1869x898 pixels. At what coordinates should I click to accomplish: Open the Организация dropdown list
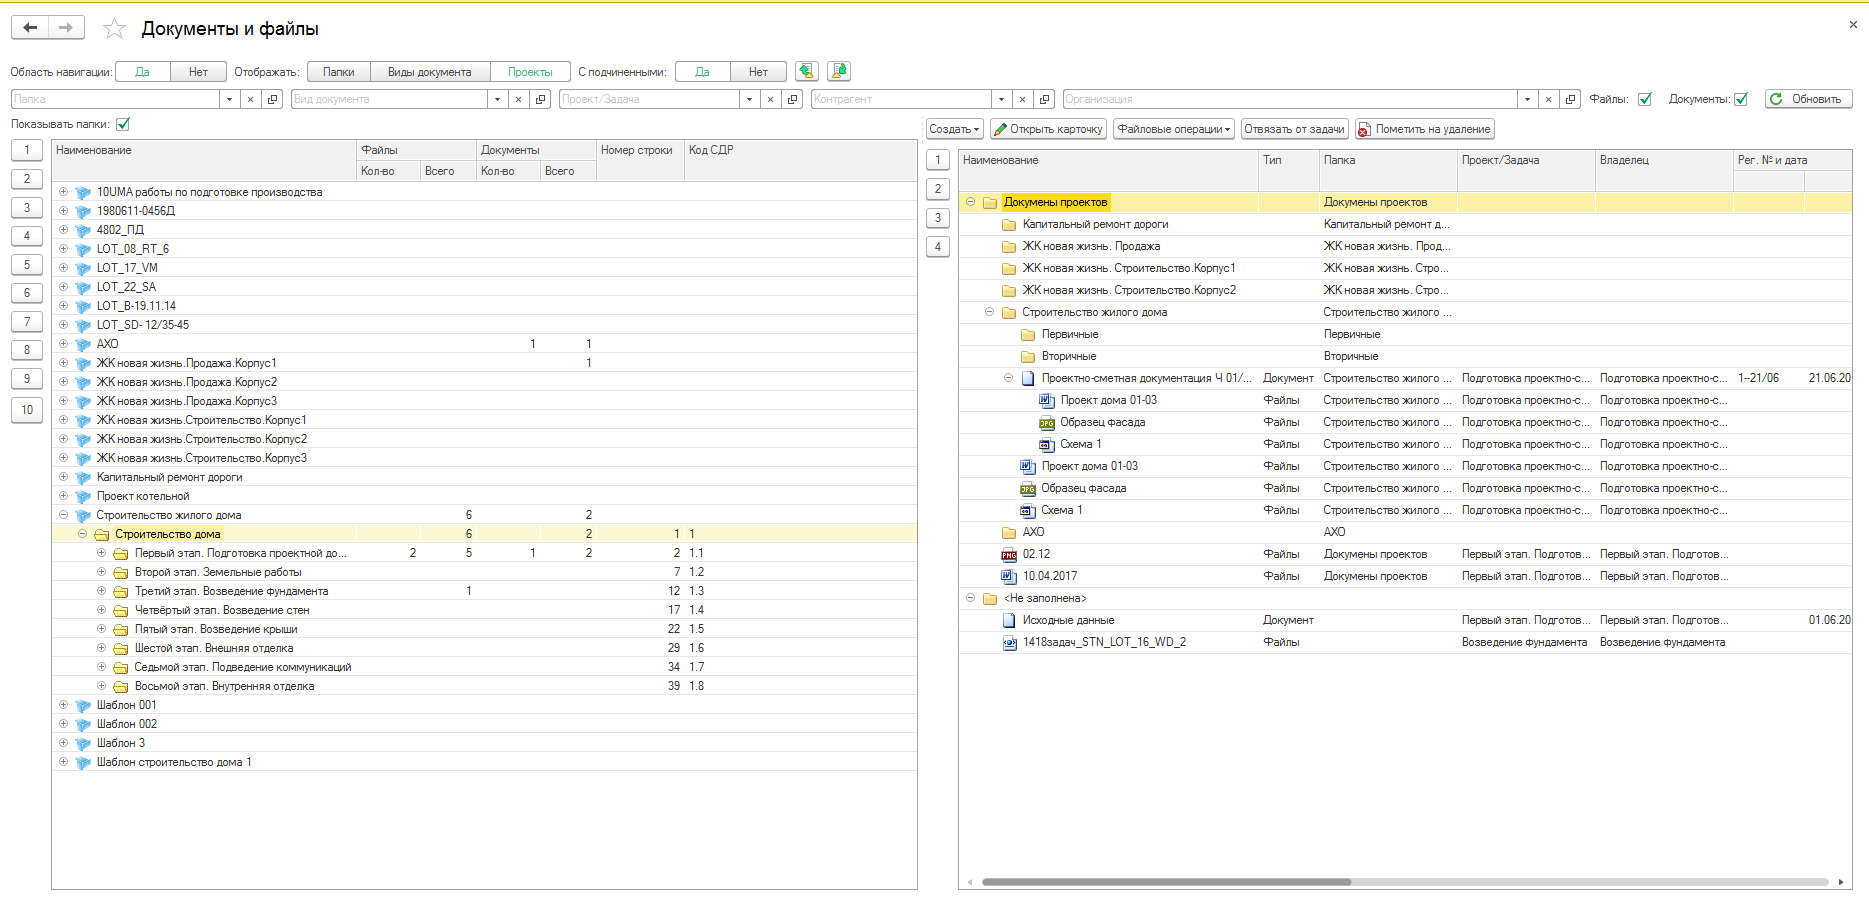tap(1527, 99)
